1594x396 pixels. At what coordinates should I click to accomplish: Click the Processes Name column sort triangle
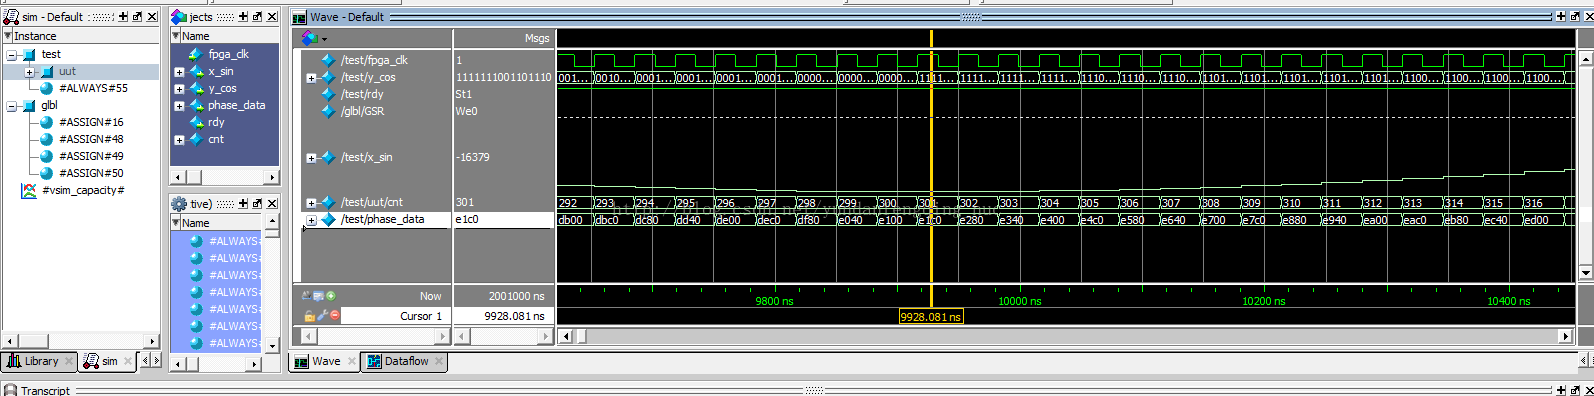point(176,223)
